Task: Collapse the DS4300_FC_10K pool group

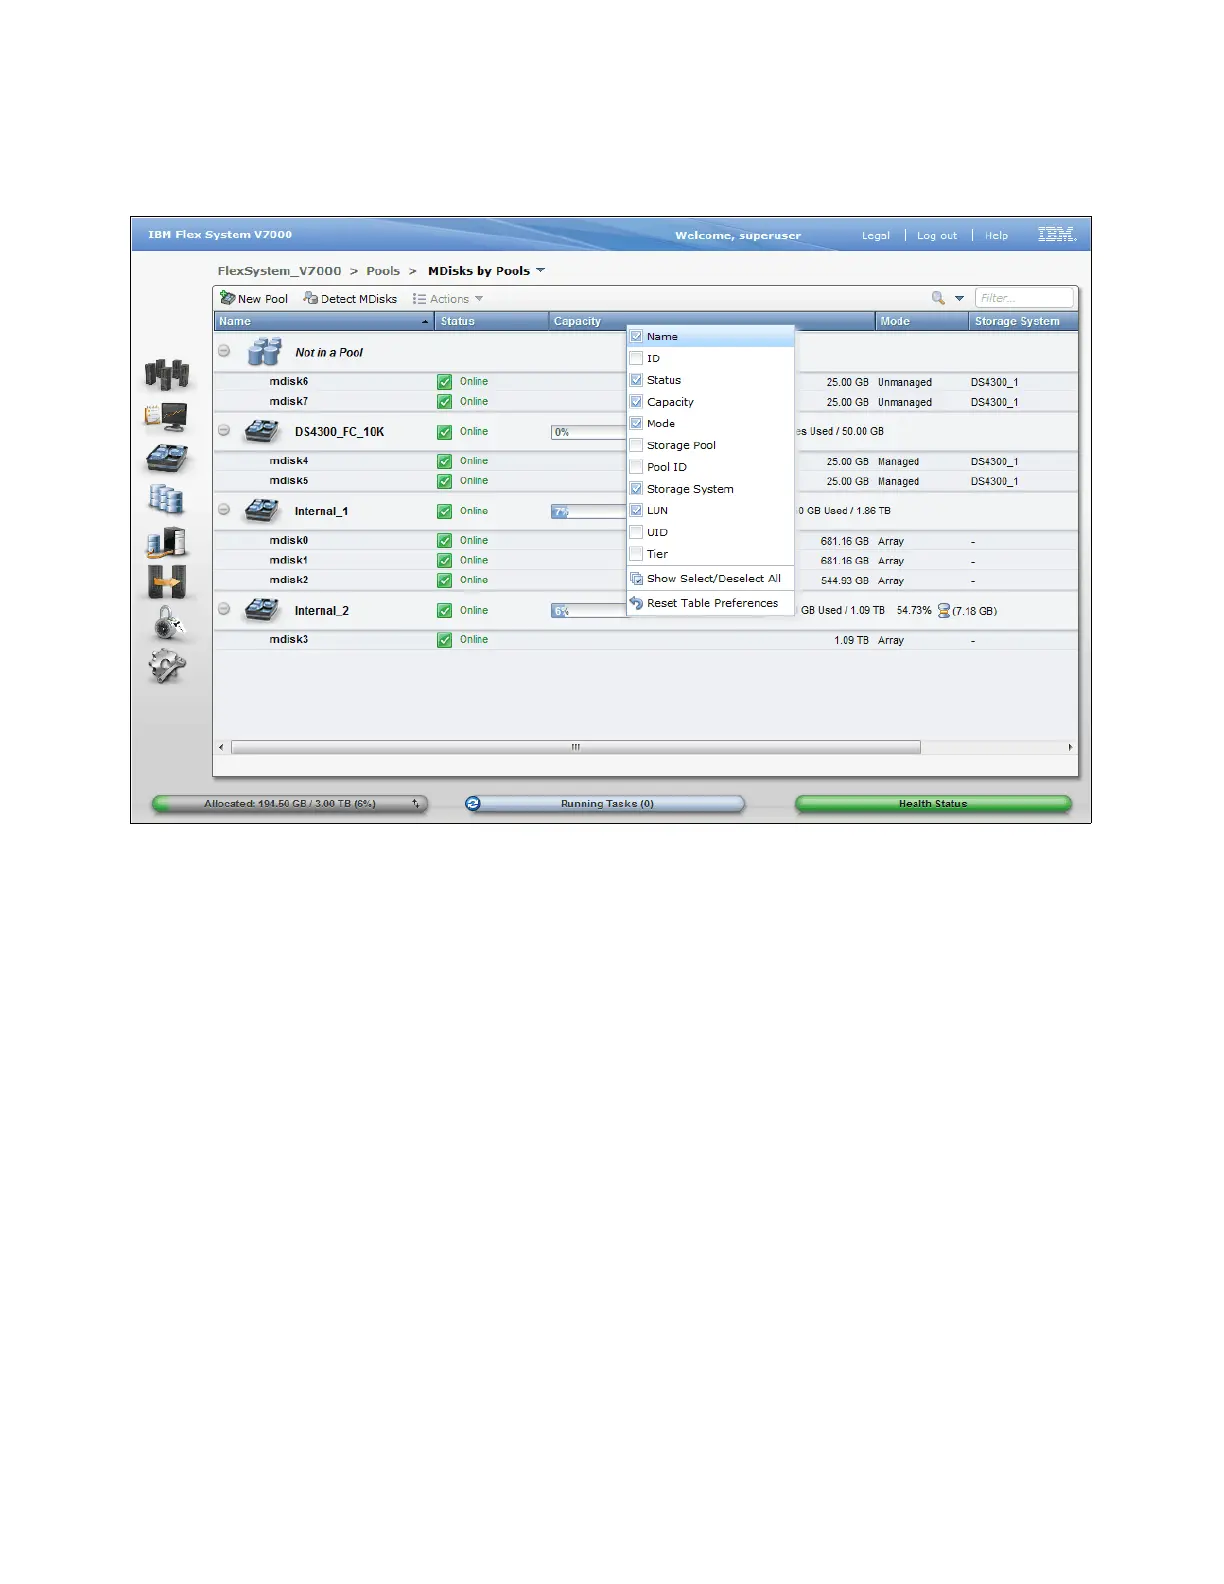Action: click(x=224, y=431)
